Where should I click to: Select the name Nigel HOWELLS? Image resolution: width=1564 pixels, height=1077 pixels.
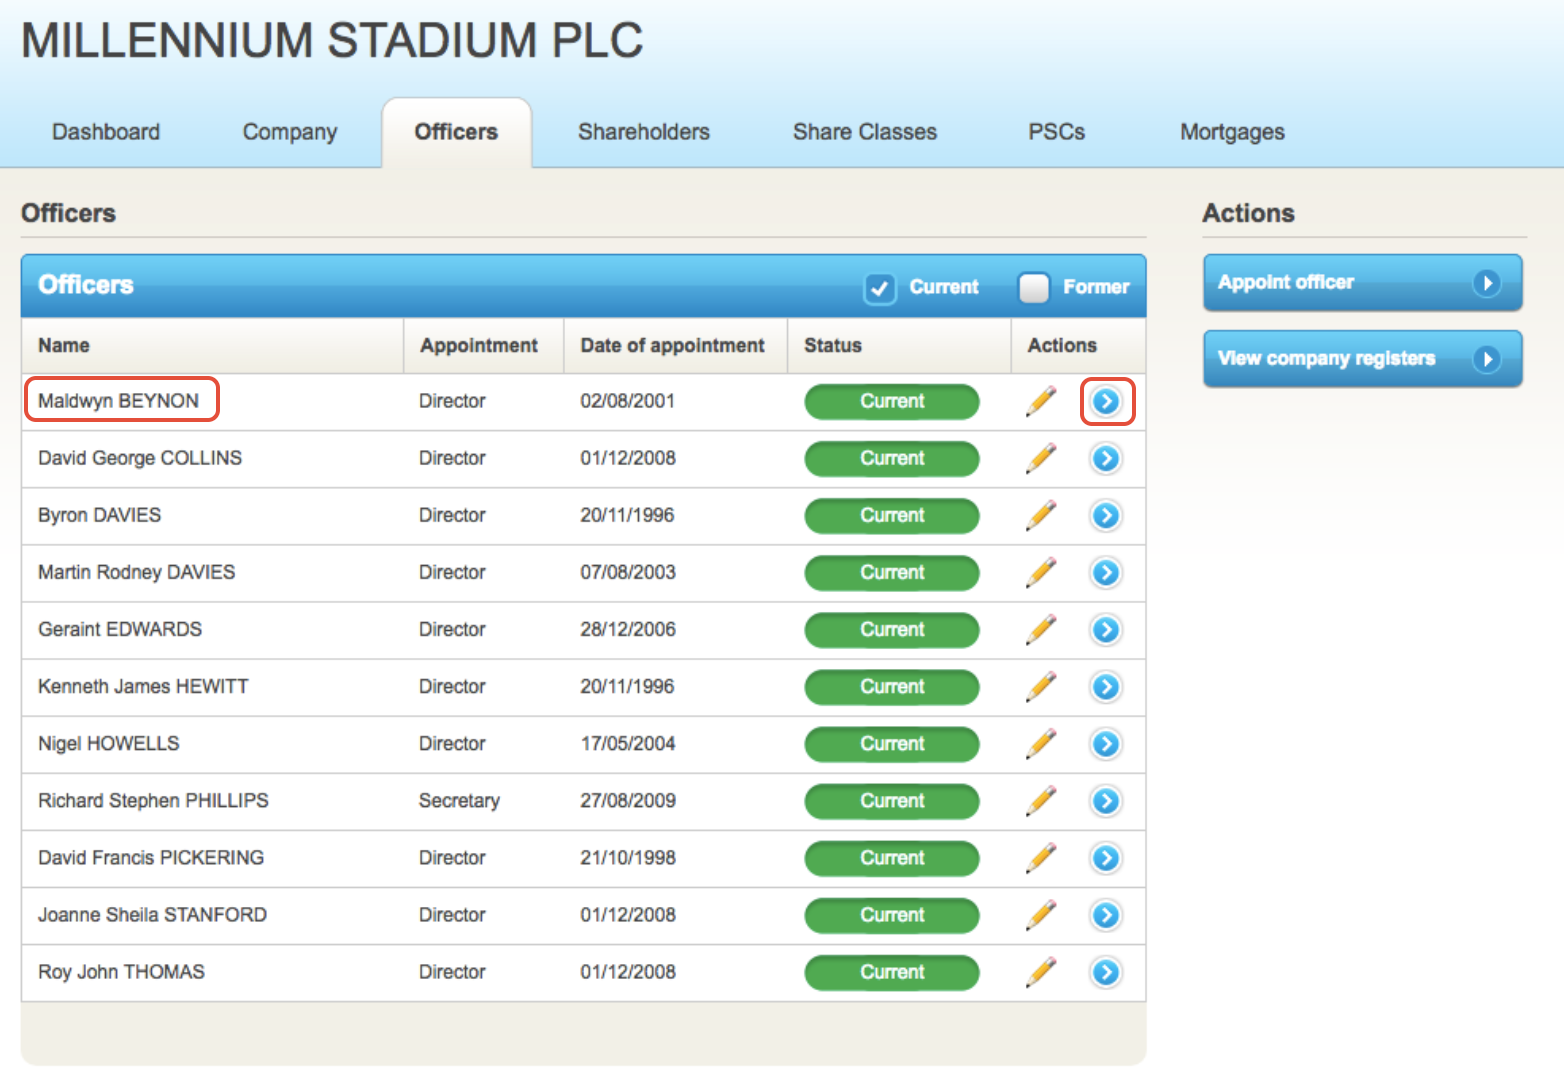tap(109, 743)
